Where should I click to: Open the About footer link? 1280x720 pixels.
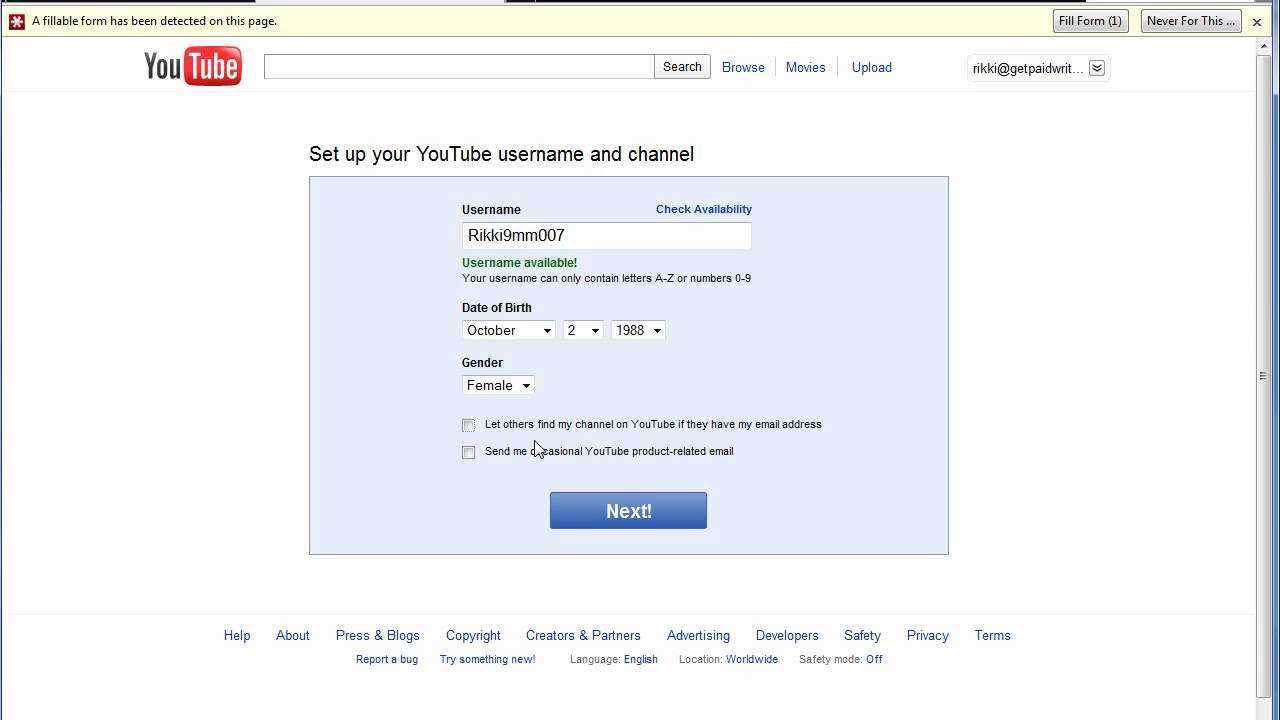click(293, 635)
